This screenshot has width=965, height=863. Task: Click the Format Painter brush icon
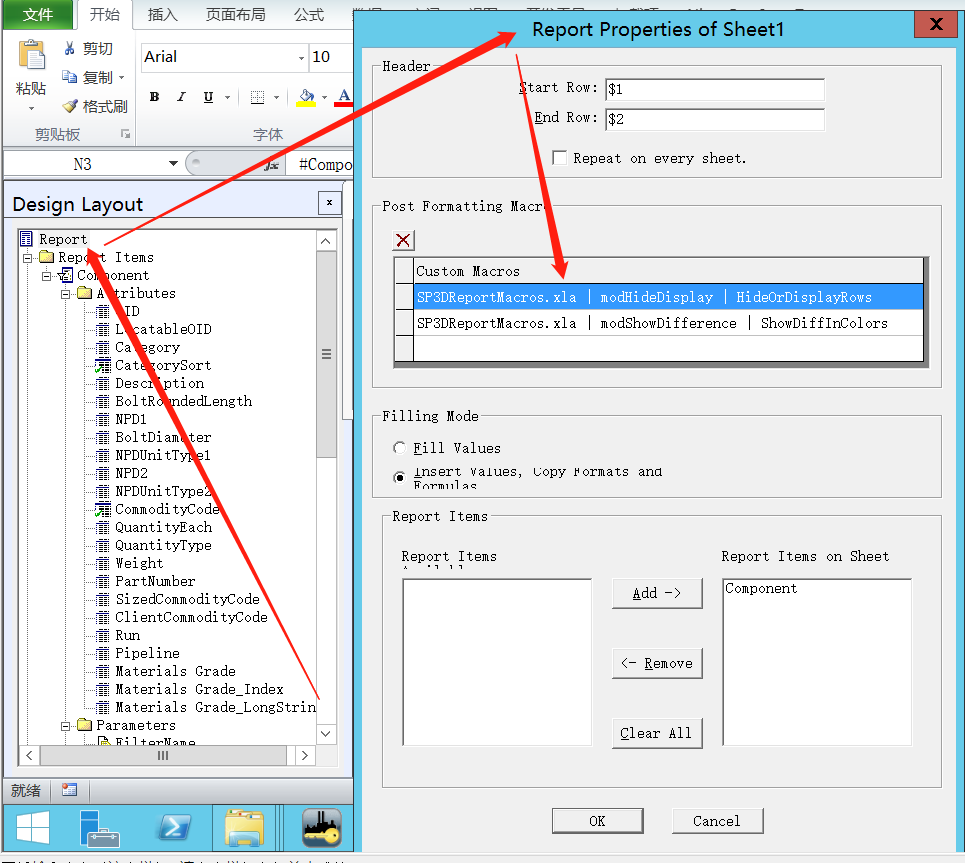(70, 106)
